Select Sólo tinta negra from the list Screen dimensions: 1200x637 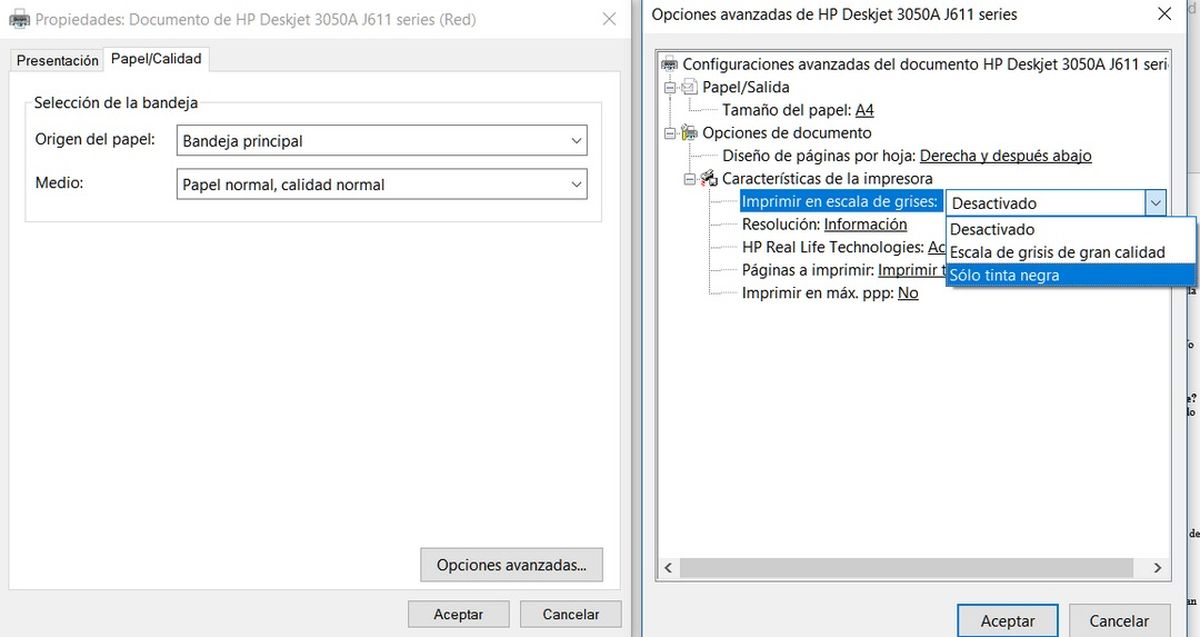pyautogui.click(x=1003, y=275)
